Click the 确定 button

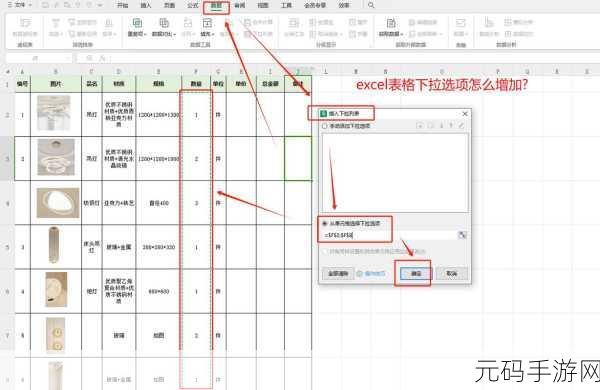click(416, 274)
